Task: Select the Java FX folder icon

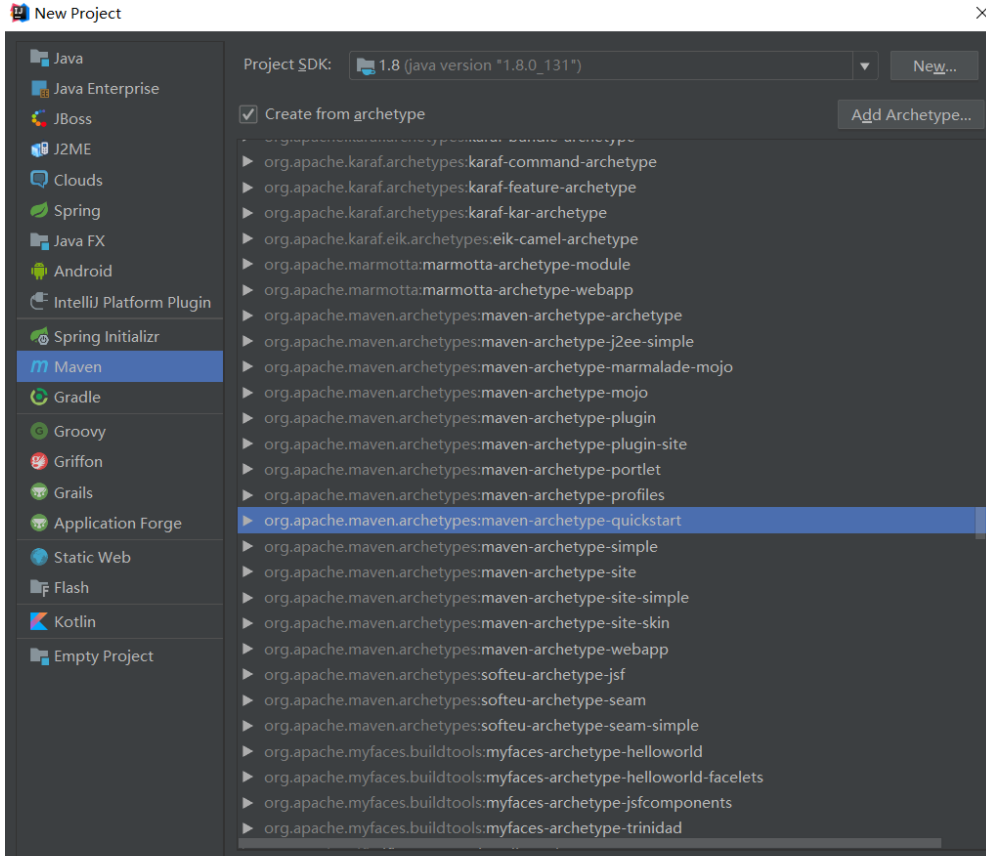Action: pyautogui.click(x=39, y=240)
